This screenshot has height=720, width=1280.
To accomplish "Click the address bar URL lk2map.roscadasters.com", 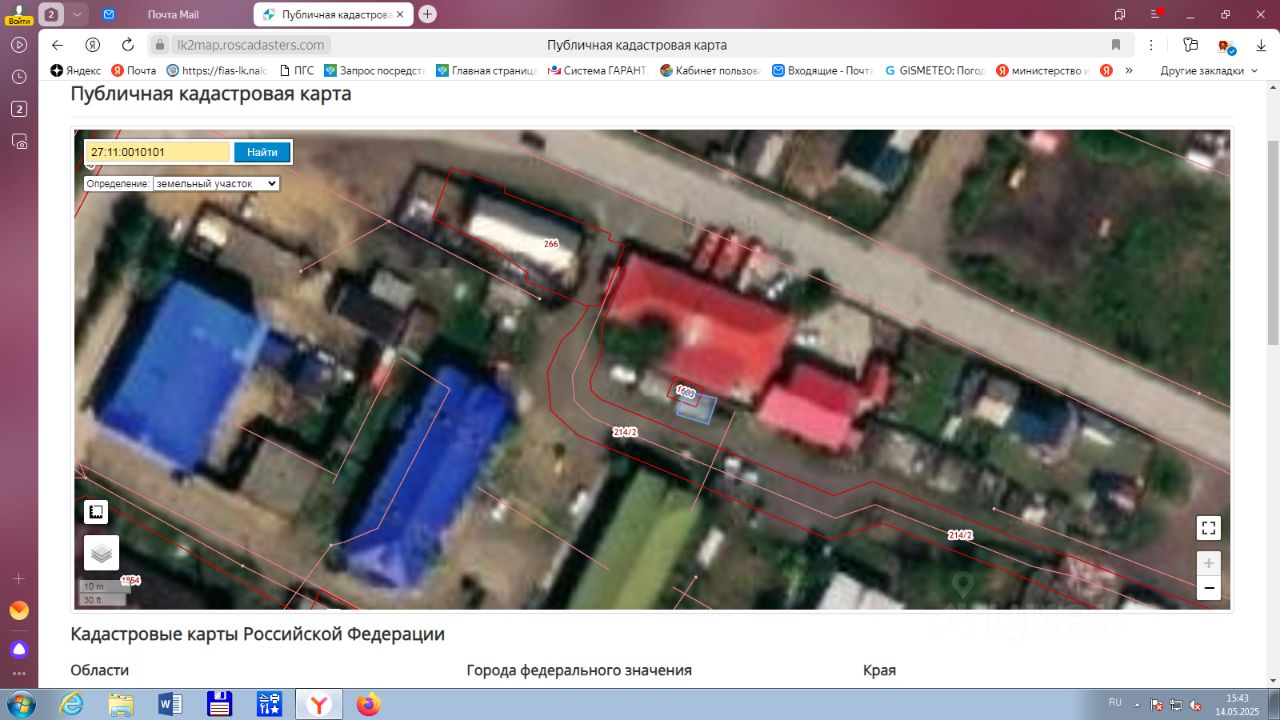I will 250,45.
